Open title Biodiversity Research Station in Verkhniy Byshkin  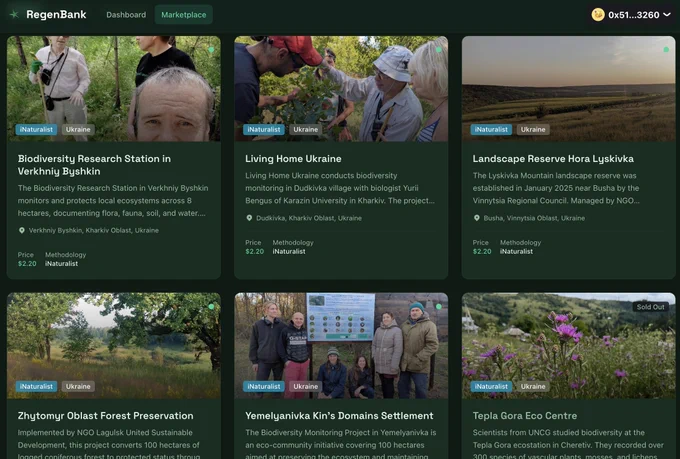pyautogui.click(x=94, y=165)
